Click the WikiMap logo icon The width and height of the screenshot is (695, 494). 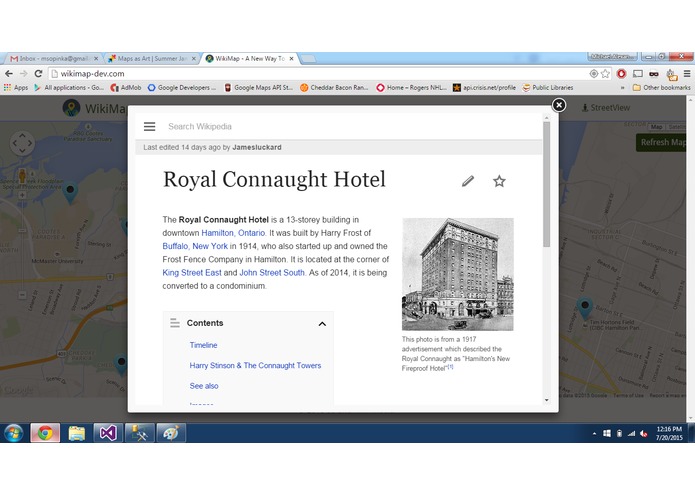click(71, 108)
